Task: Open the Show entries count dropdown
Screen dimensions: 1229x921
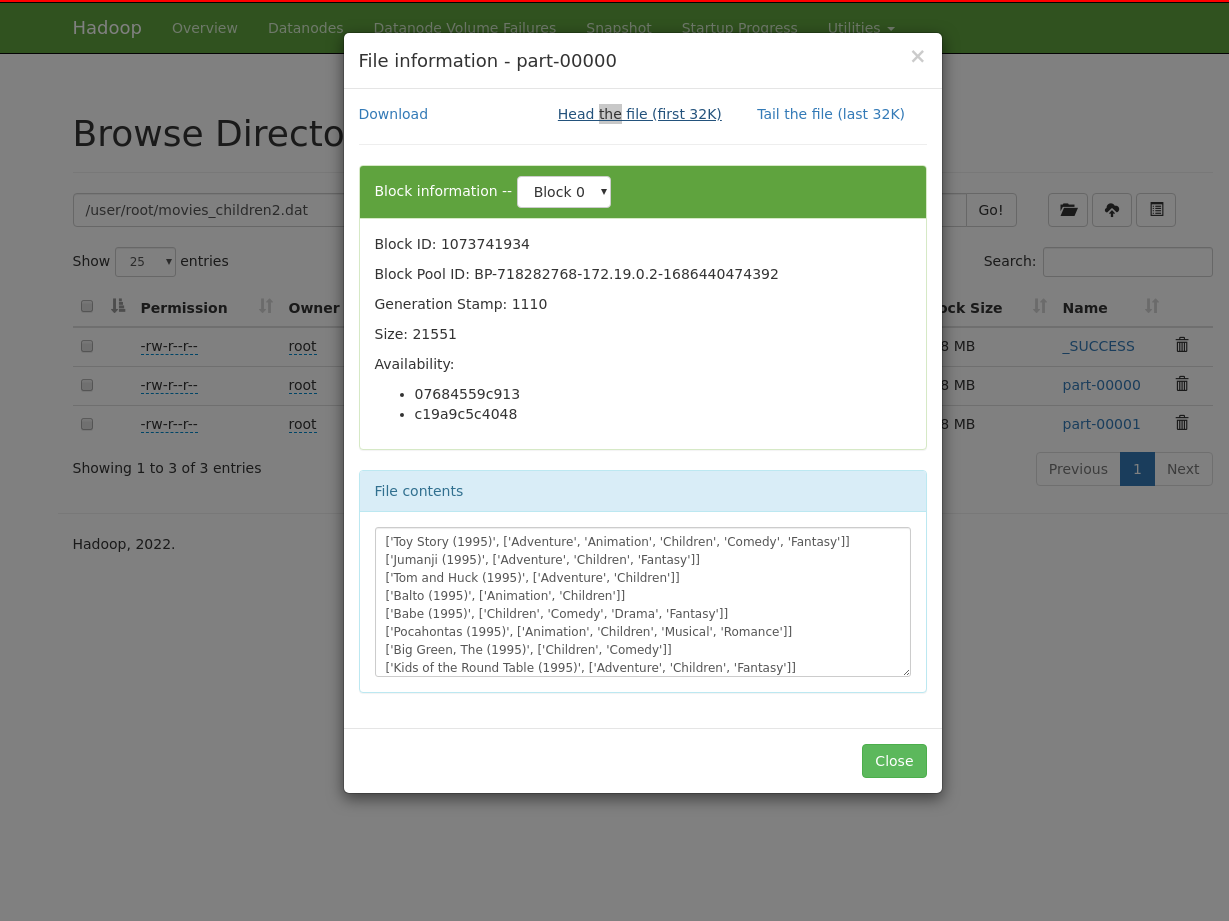Action: coord(145,262)
